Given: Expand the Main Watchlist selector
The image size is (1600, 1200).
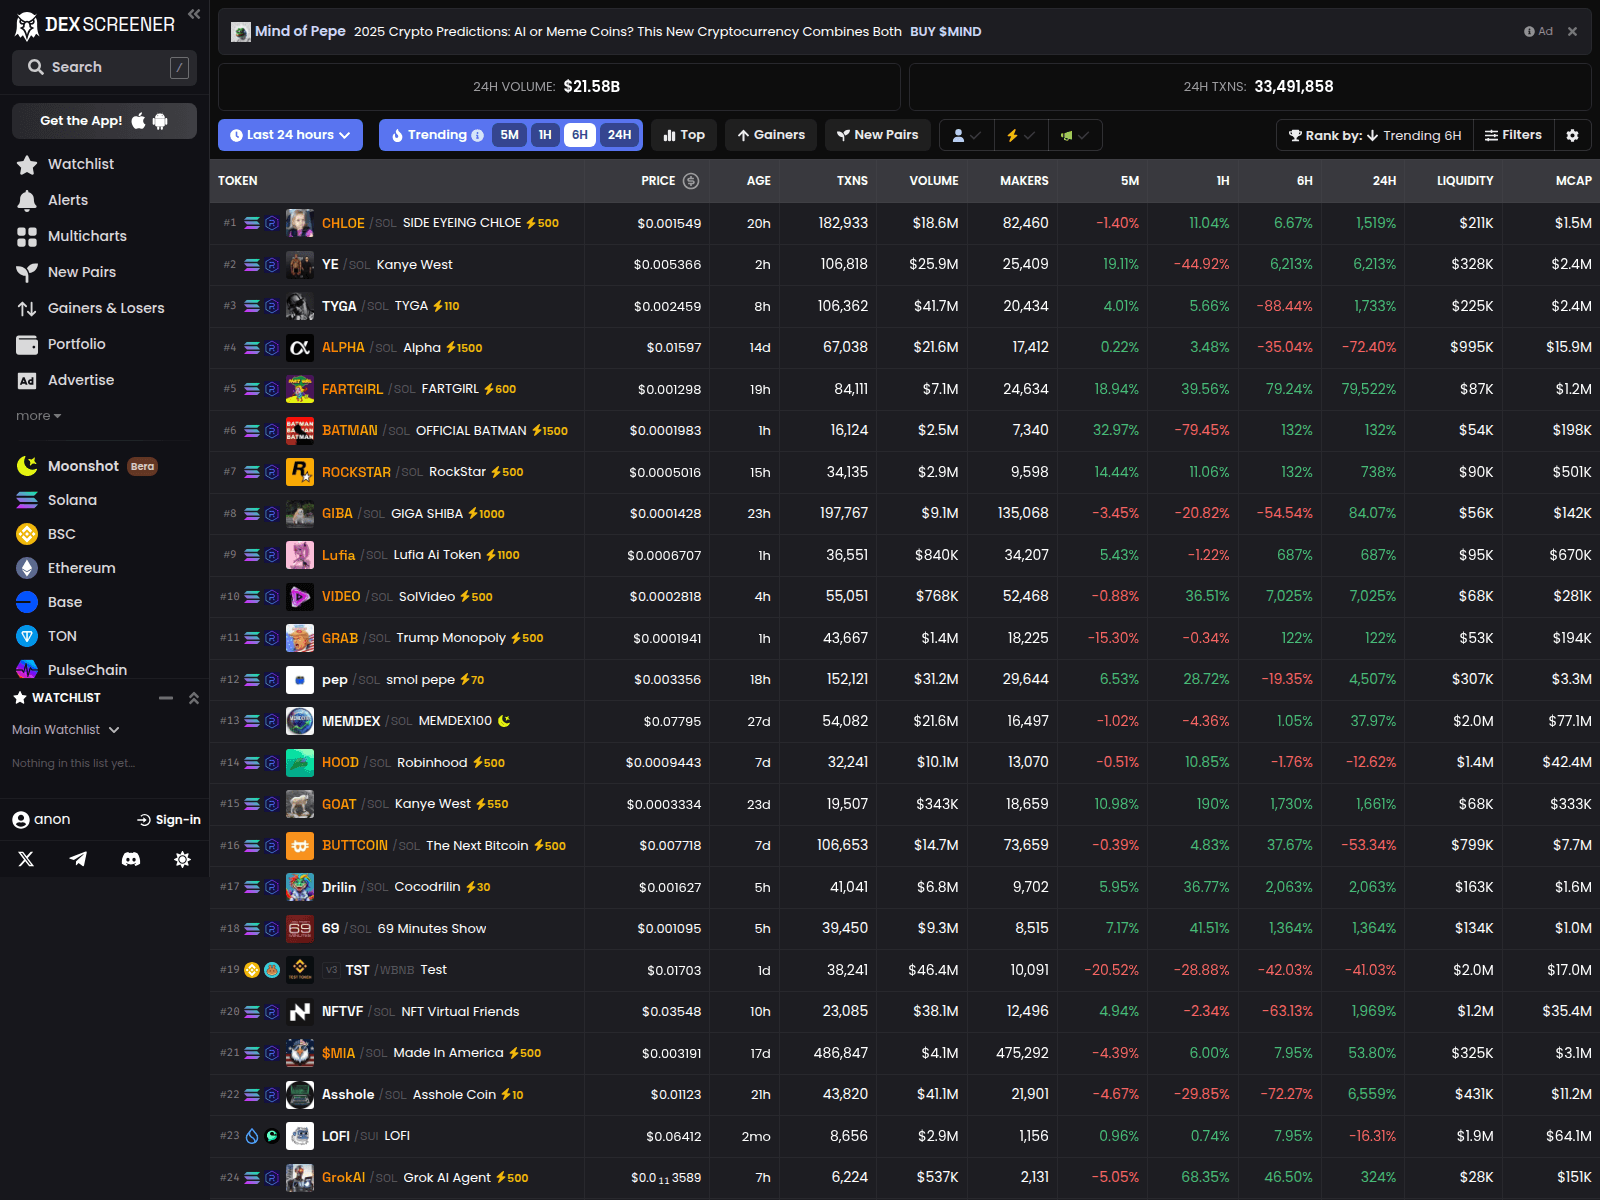Looking at the screenshot, I should [x=64, y=729].
